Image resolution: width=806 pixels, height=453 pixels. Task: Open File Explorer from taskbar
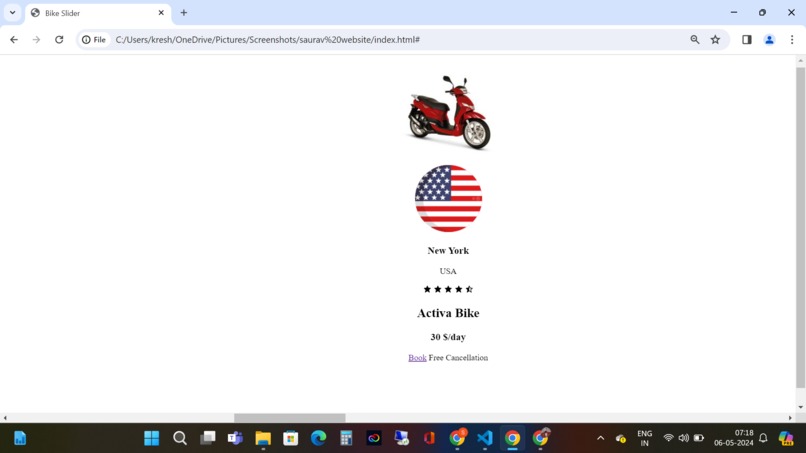tap(263, 438)
